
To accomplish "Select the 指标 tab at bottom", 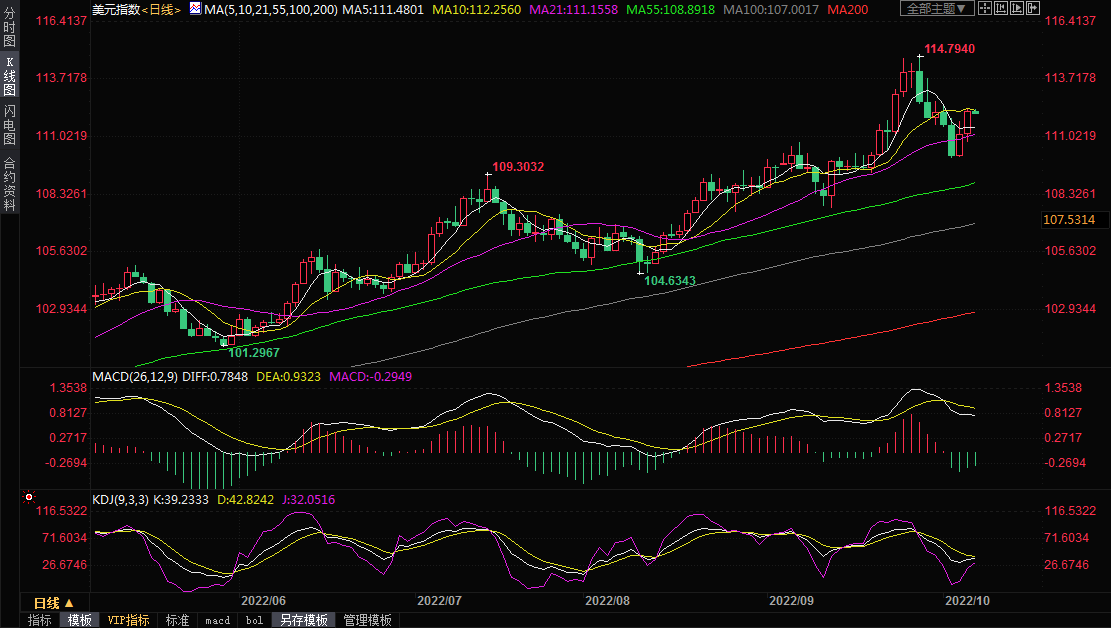I will pyautogui.click(x=40, y=620).
